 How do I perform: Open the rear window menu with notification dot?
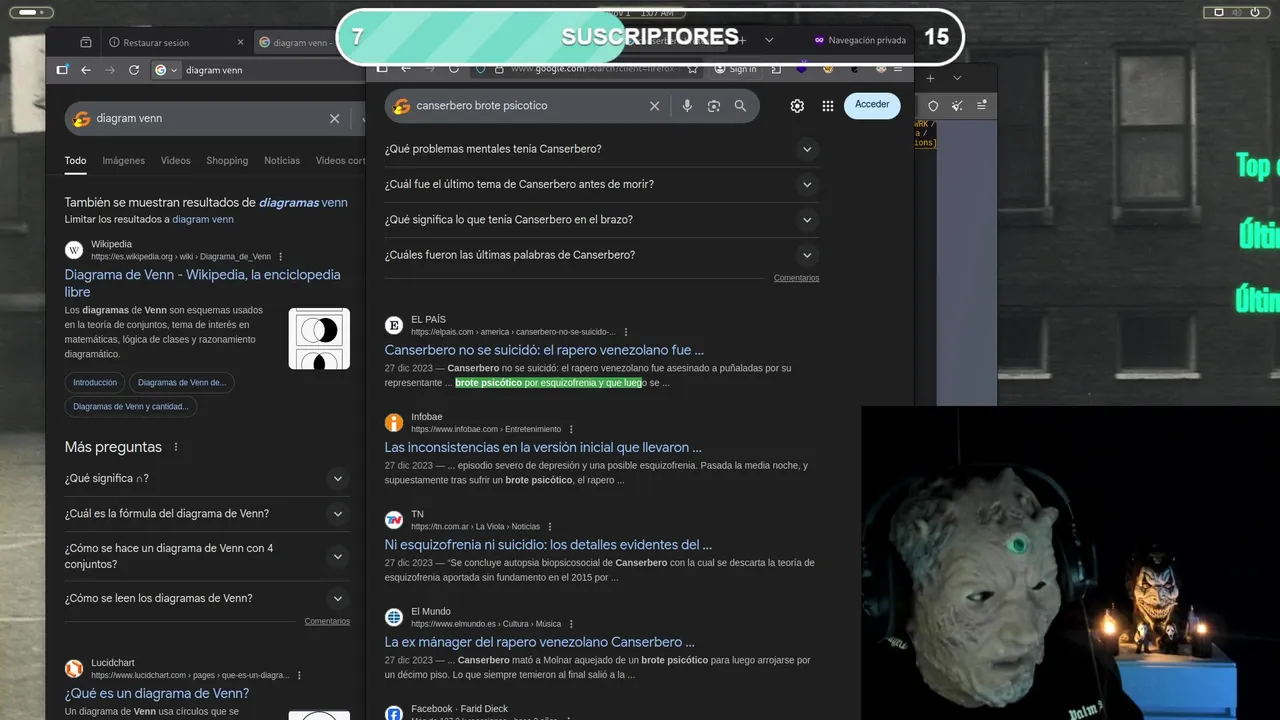[x=982, y=105]
